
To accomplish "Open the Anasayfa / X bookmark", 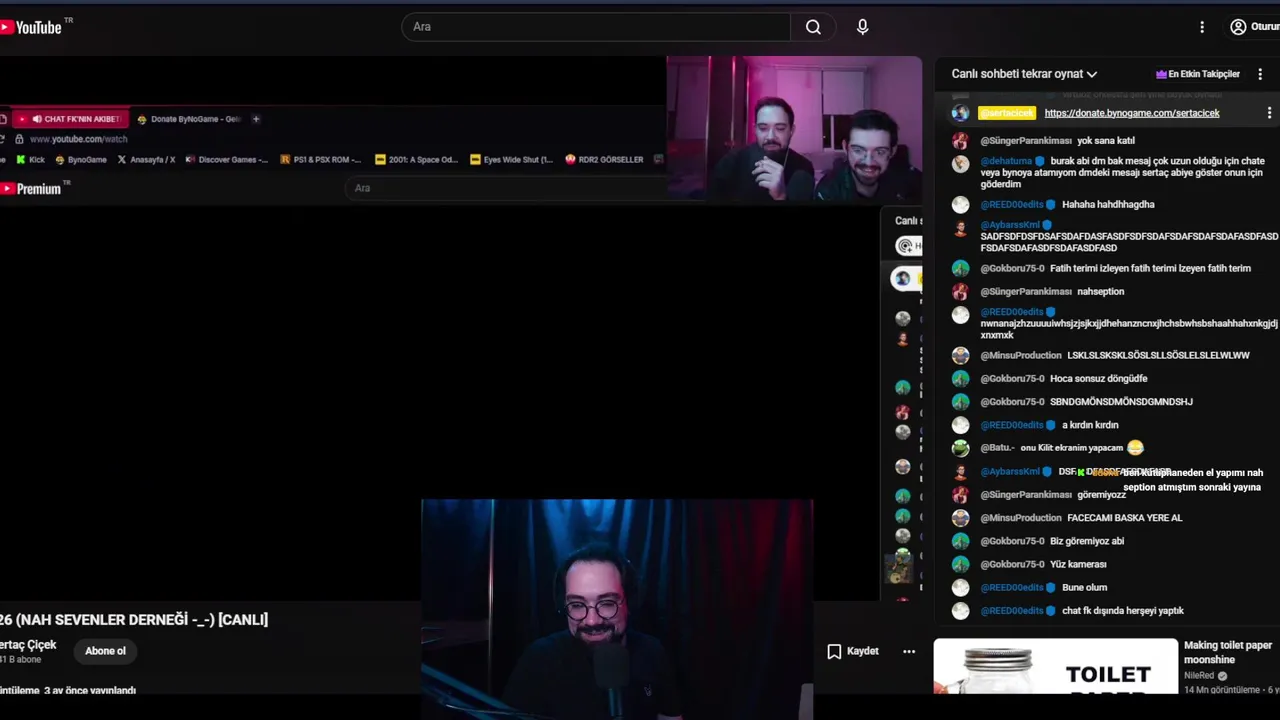I will [x=146, y=160].
